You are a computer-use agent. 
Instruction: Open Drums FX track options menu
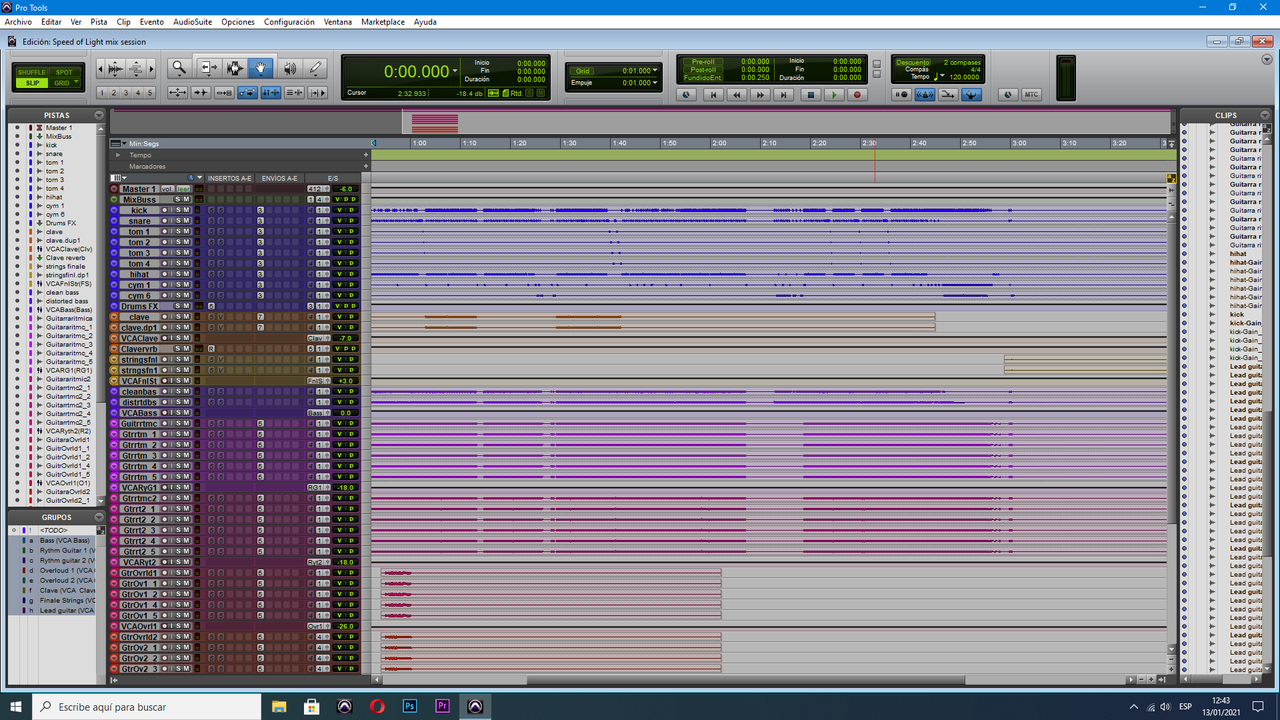coord(114,306)
